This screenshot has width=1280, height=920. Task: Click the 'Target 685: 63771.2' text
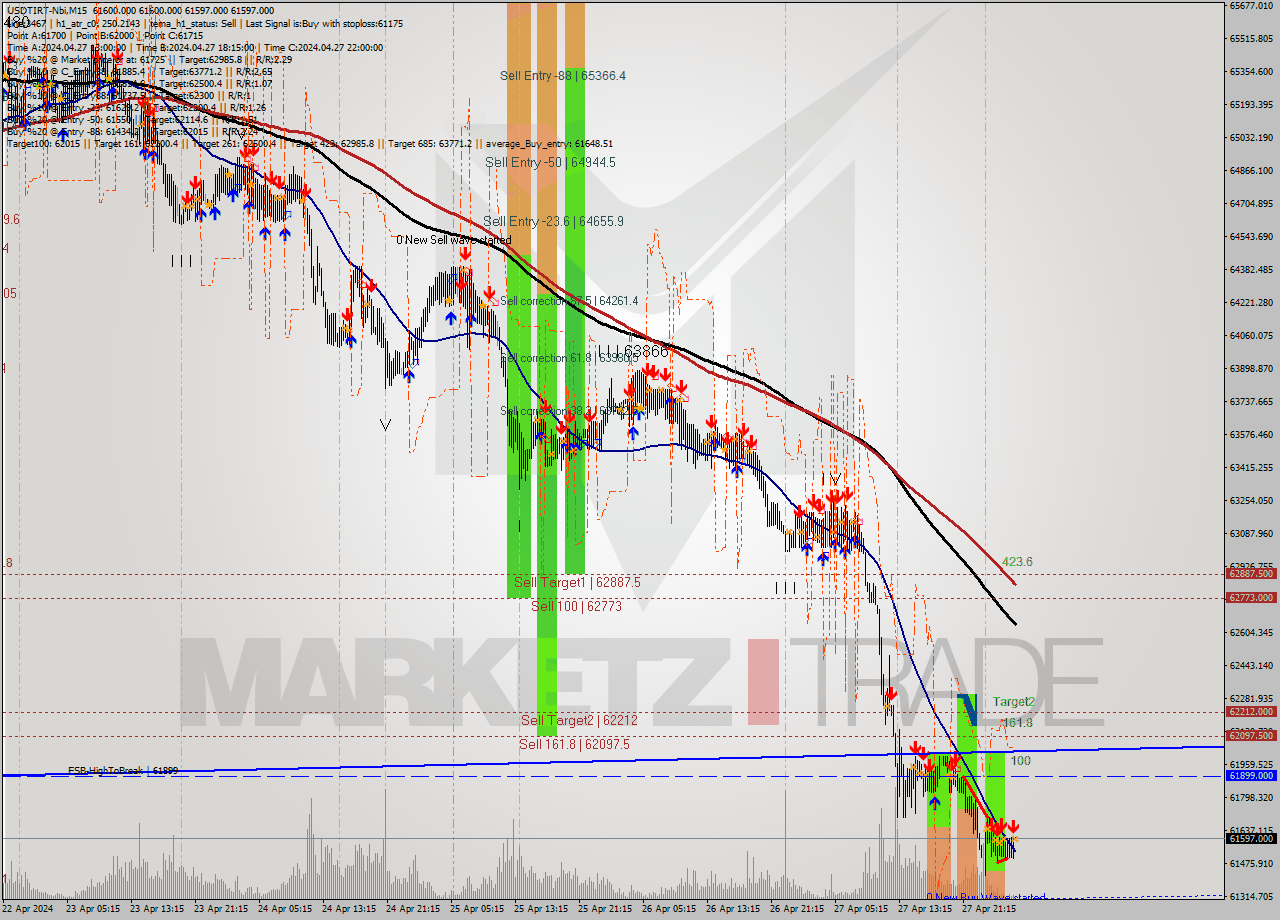point(431,143)
